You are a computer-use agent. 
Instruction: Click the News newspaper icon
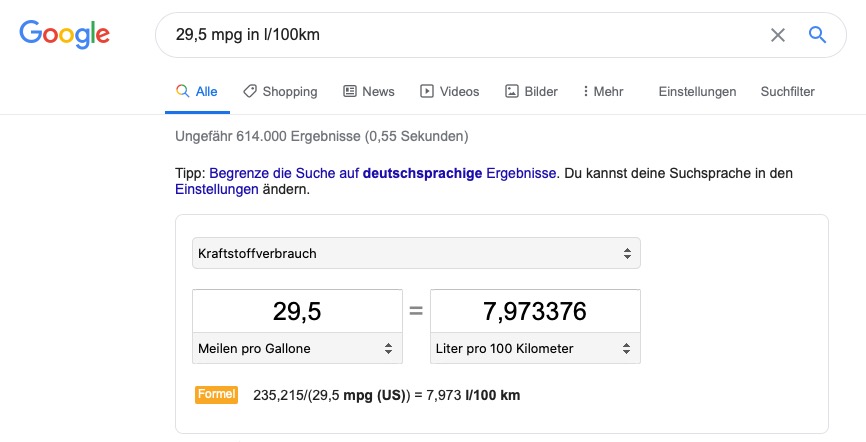pos(350,91)
